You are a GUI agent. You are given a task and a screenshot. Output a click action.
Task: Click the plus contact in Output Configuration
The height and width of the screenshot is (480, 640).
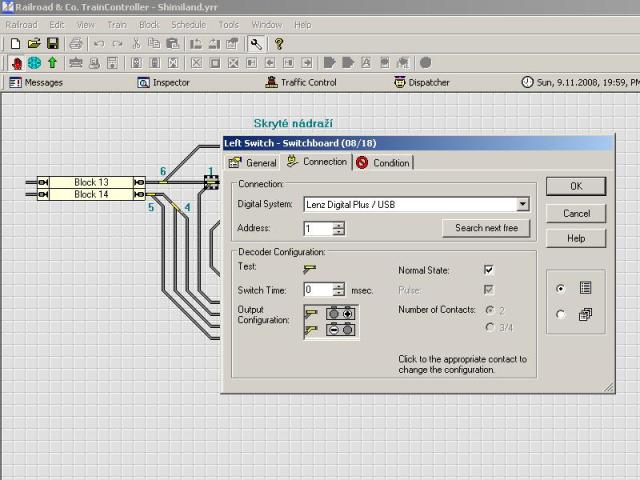tap(347, 314)
